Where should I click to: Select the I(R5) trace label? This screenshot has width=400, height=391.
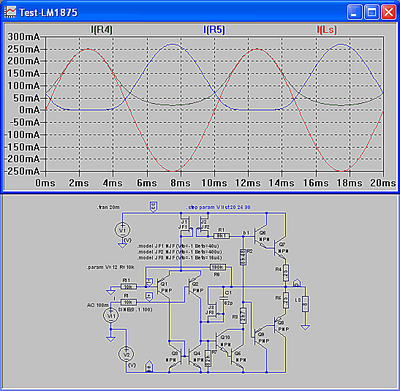tap(214, 30)
